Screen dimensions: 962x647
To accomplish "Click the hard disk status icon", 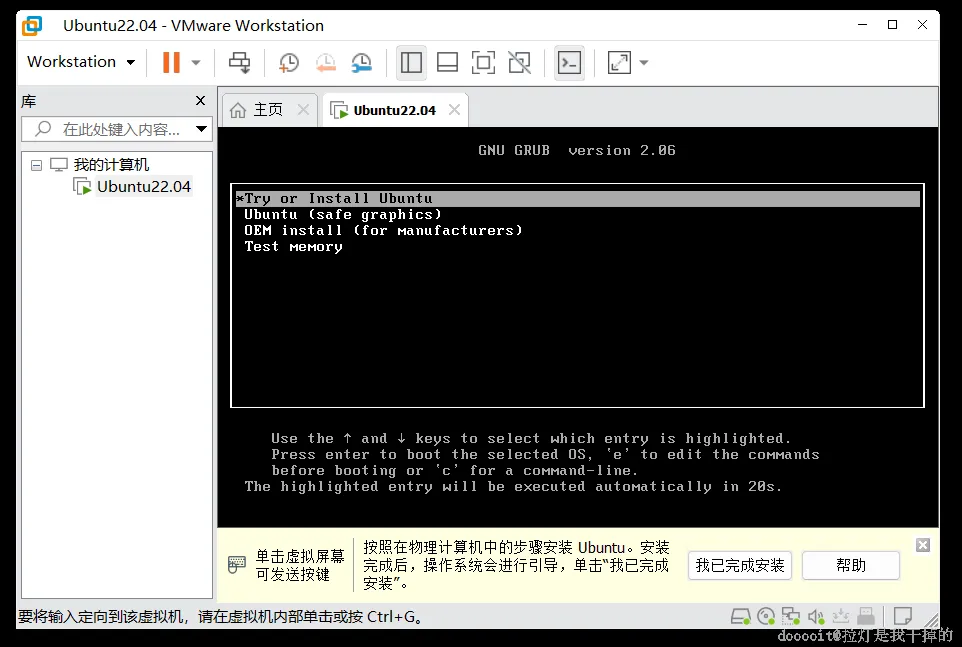I will (741, 616).
